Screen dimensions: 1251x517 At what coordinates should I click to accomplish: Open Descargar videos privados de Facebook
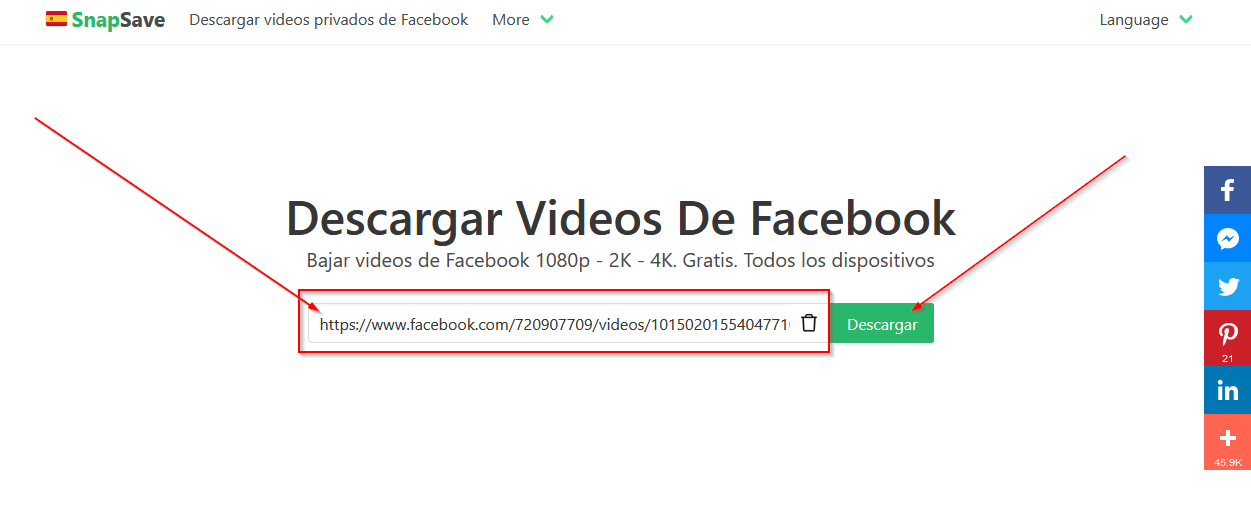[x=328, y=20]
